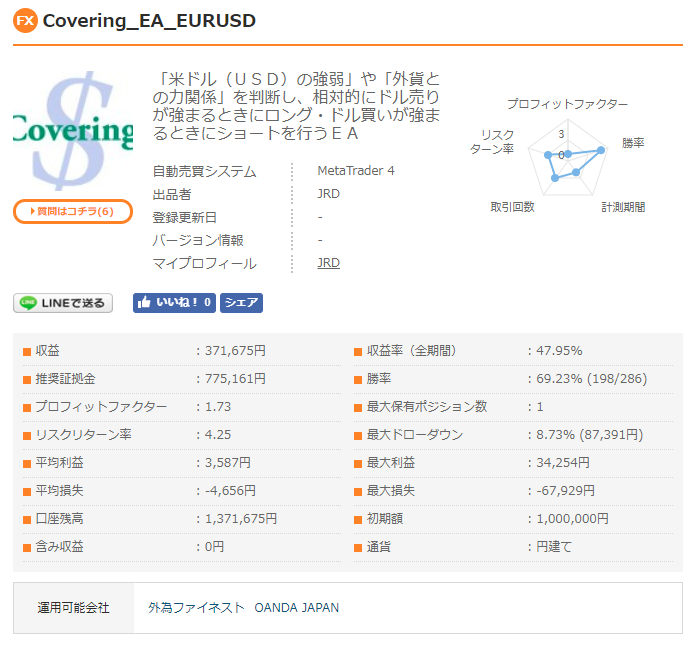Click the 勝率 value 69.23% (198/286)
This screenshot has width=700, height=662.
pos(592,379)
